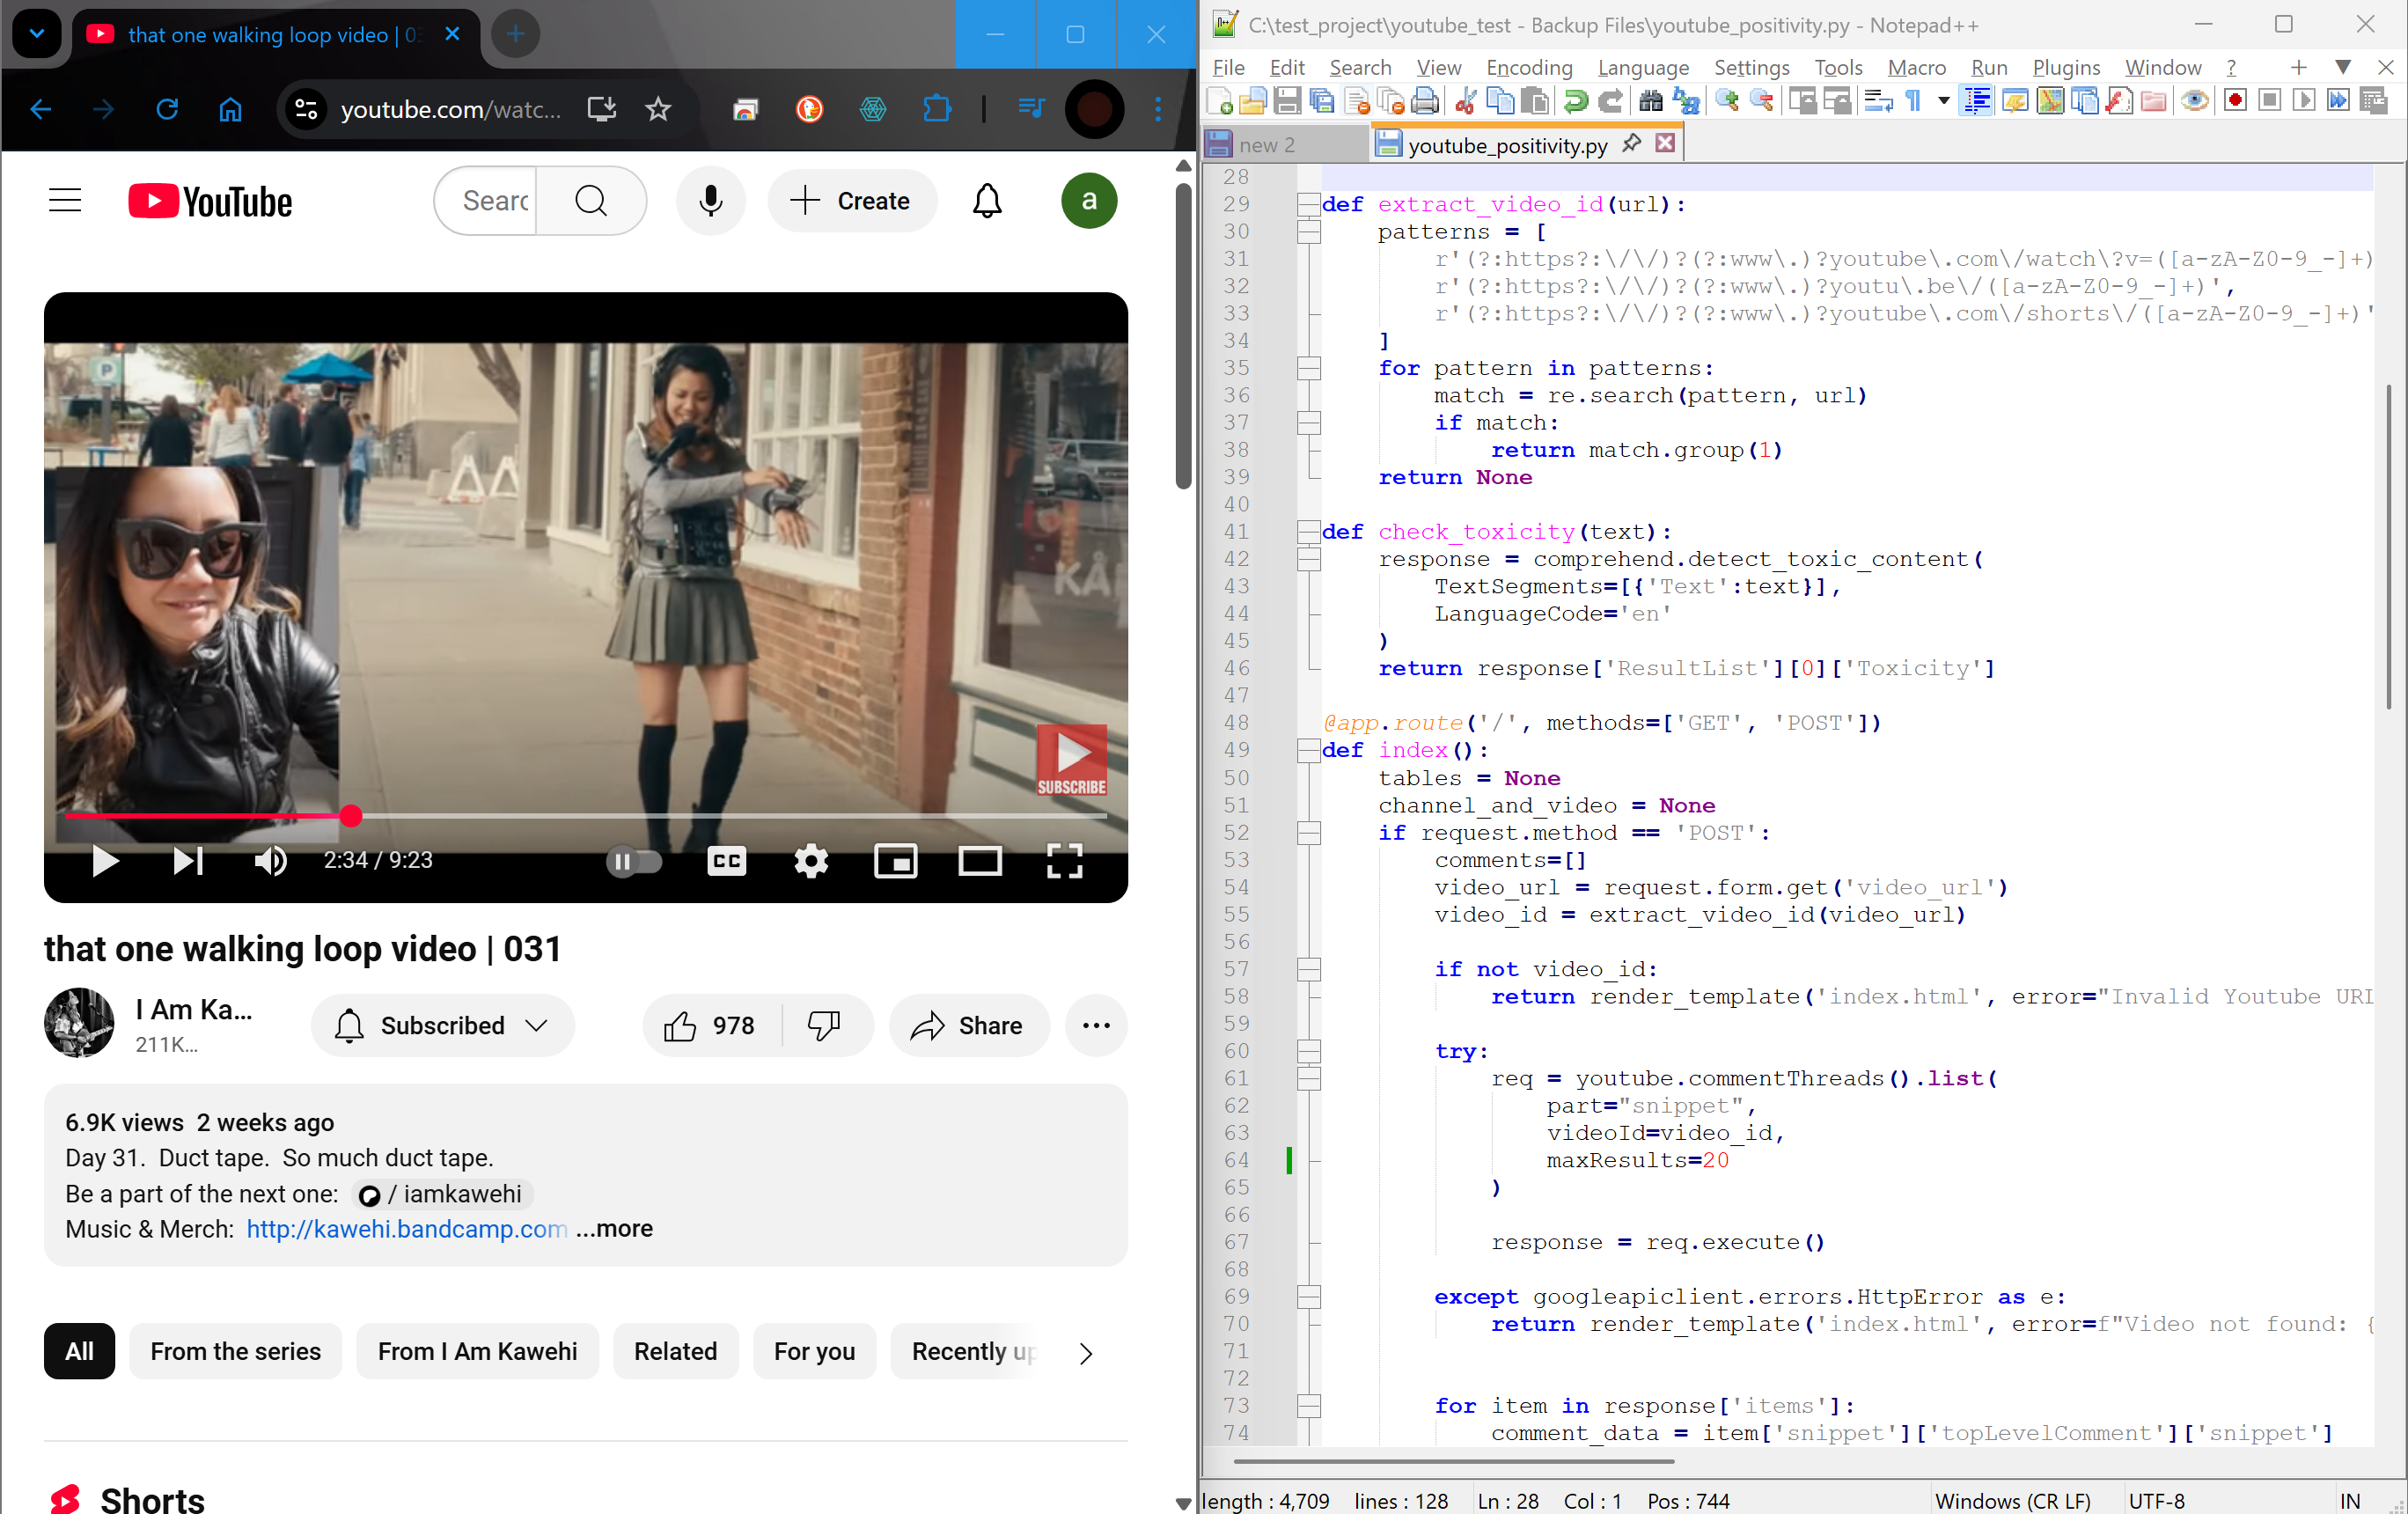This screenshot has width=2408, height=1514.
Task: Start macro recording in Notepad++
Action: [x=2235, y=101]
